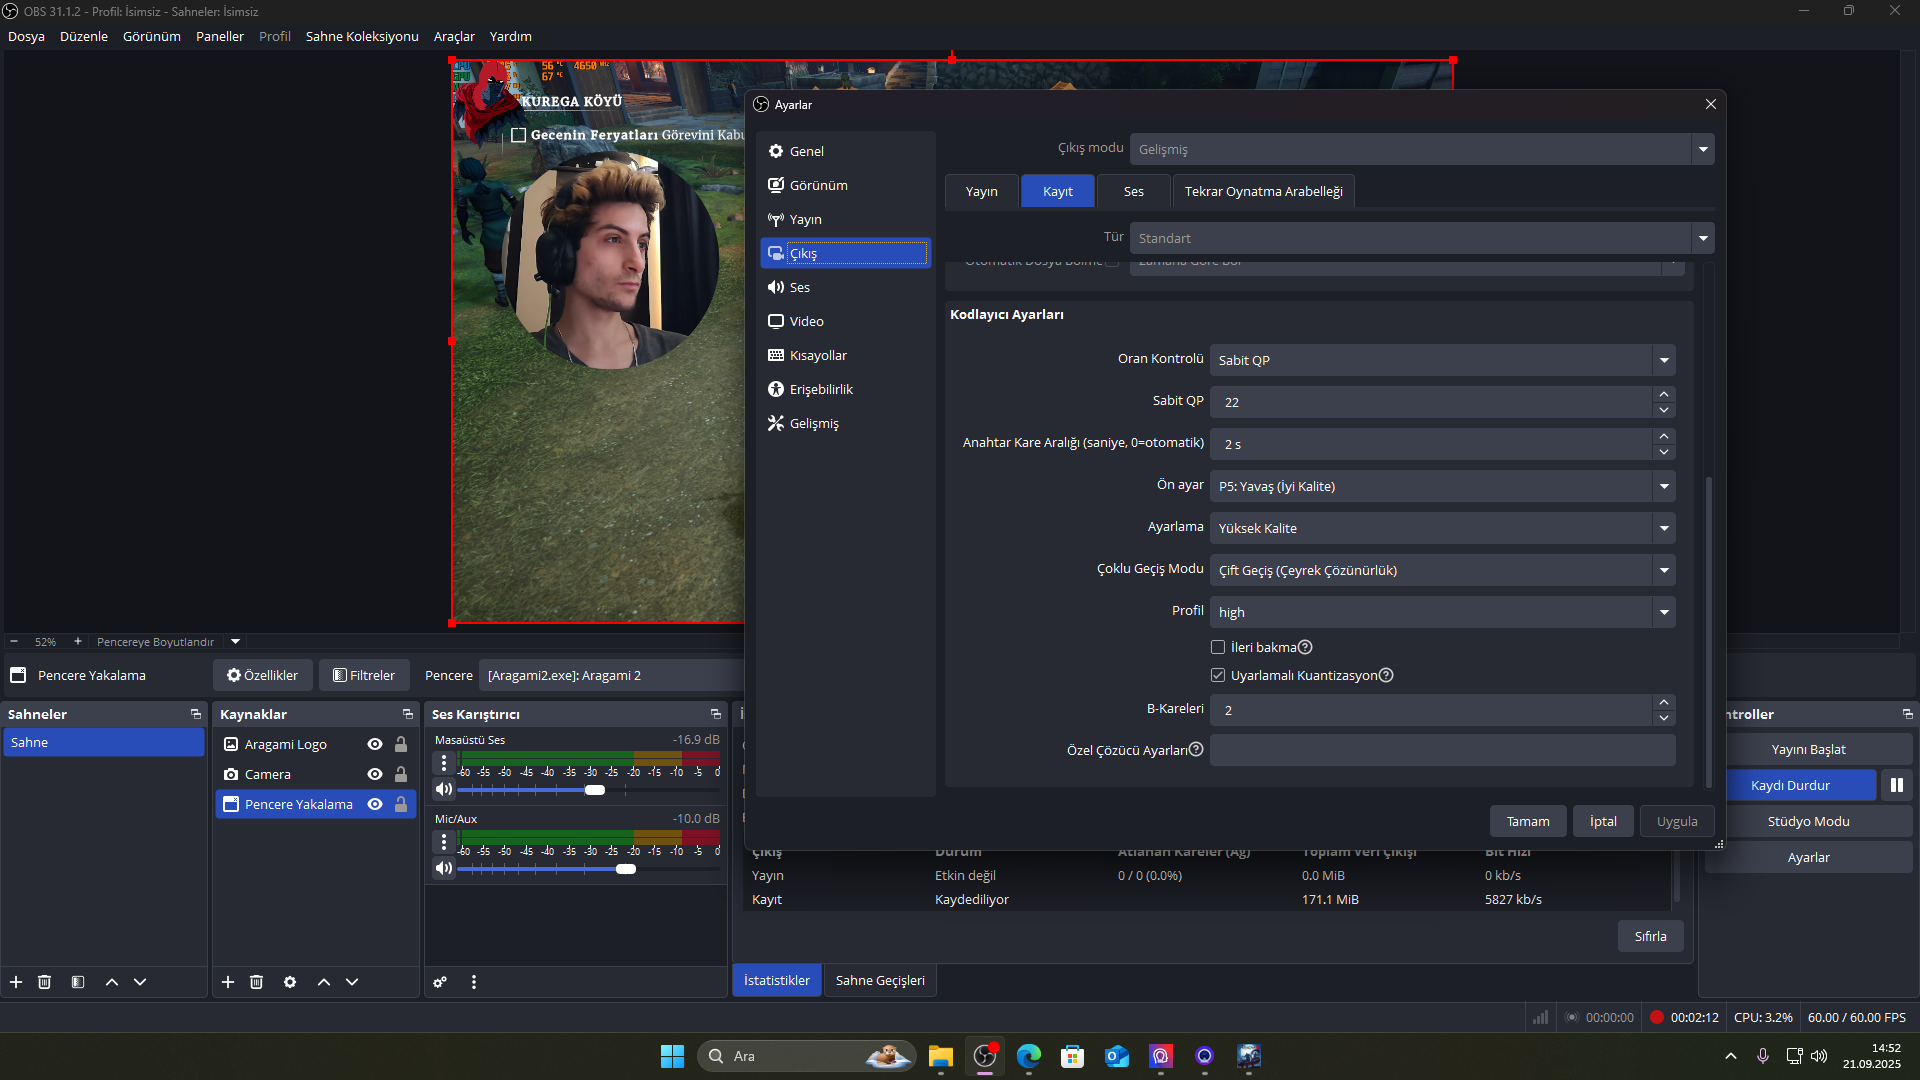Screen dimensions: 1920x1080
Task: Add a new source with plus icon
Action: (x=228, y=982)
